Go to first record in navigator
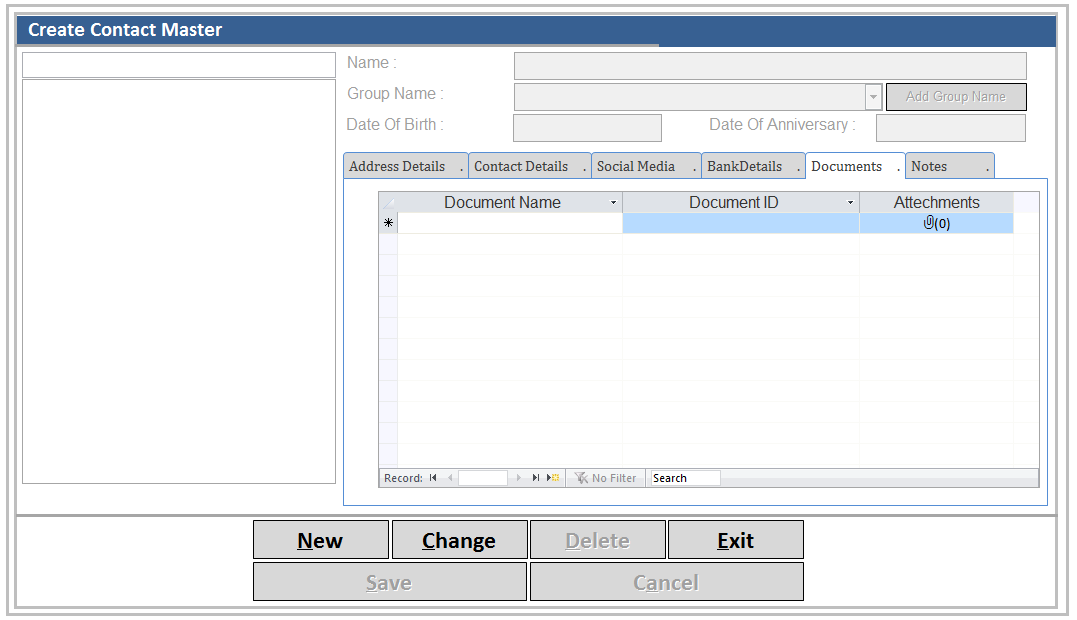1077x620 pixels. [433, 478]
